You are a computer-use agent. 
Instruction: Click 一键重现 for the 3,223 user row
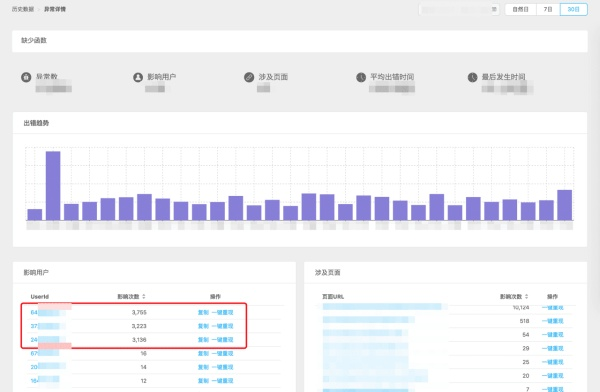(x=222, y=326)
